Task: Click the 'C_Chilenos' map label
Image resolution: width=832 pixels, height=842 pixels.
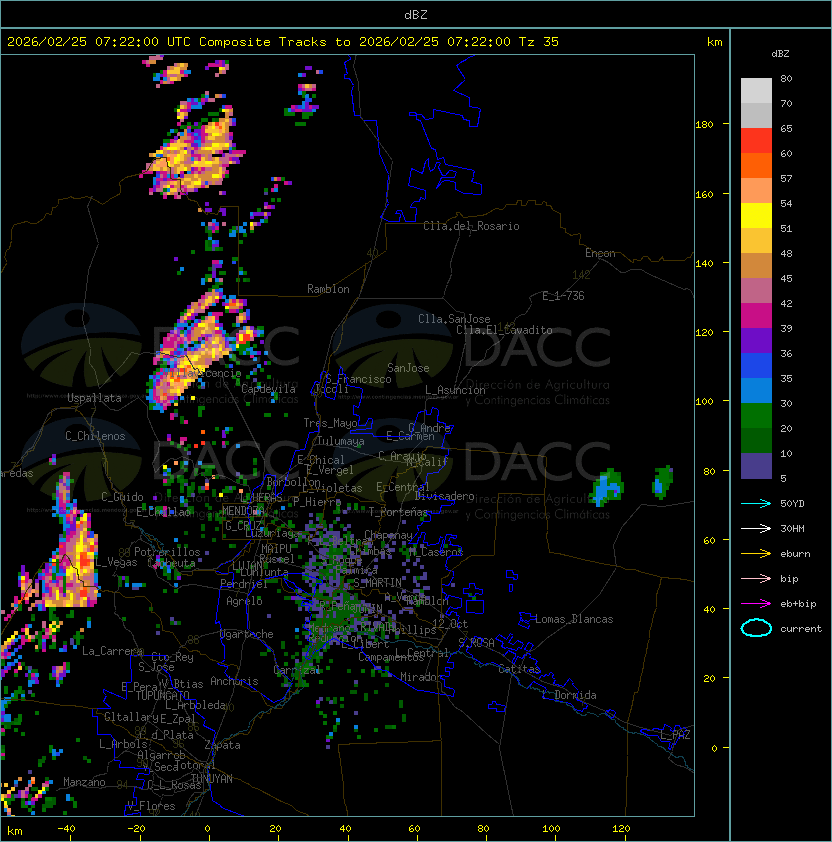Action: 95,436
